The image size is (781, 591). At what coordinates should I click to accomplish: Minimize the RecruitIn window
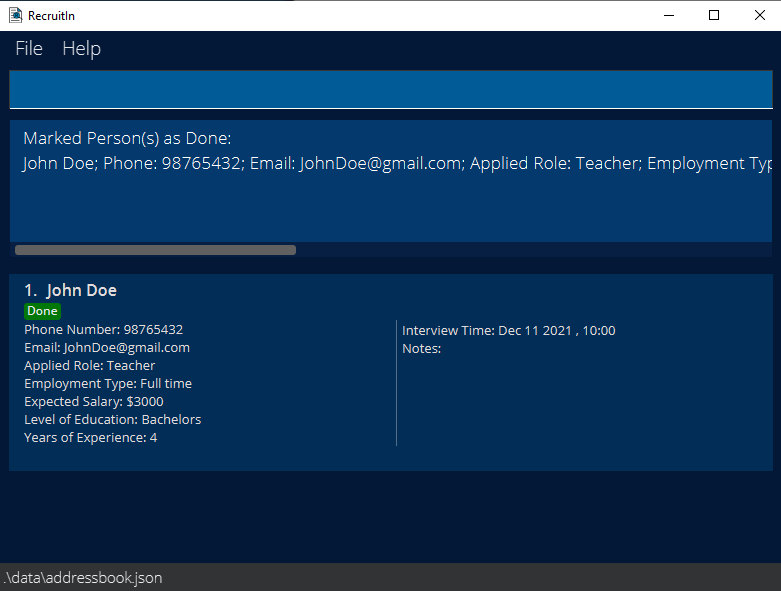click(x=669, y=15)
